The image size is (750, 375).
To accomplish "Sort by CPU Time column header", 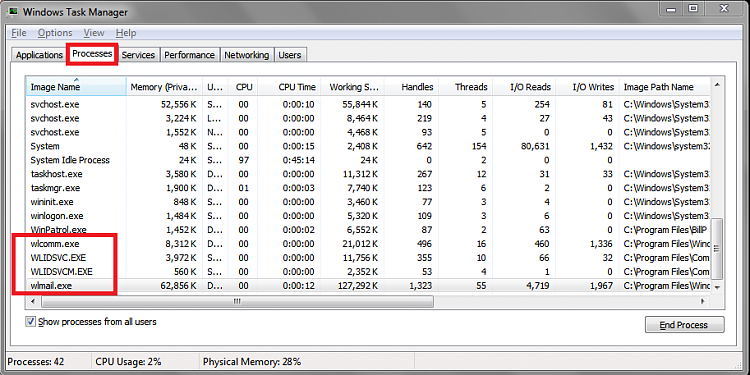I will [x=289, y=87].
